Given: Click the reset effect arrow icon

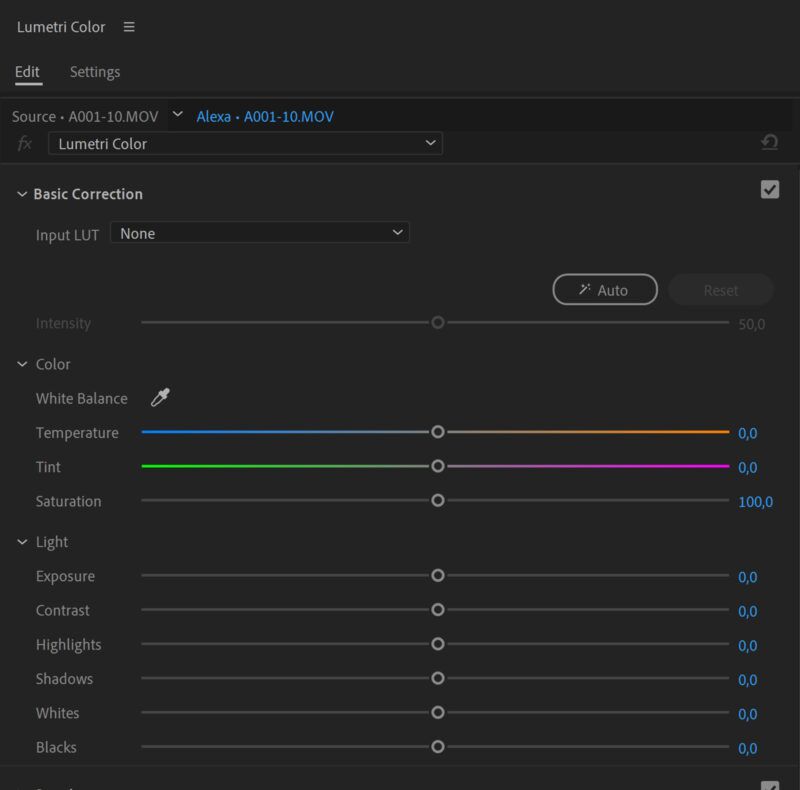Looking at the screenshot, I should (769, 143).
